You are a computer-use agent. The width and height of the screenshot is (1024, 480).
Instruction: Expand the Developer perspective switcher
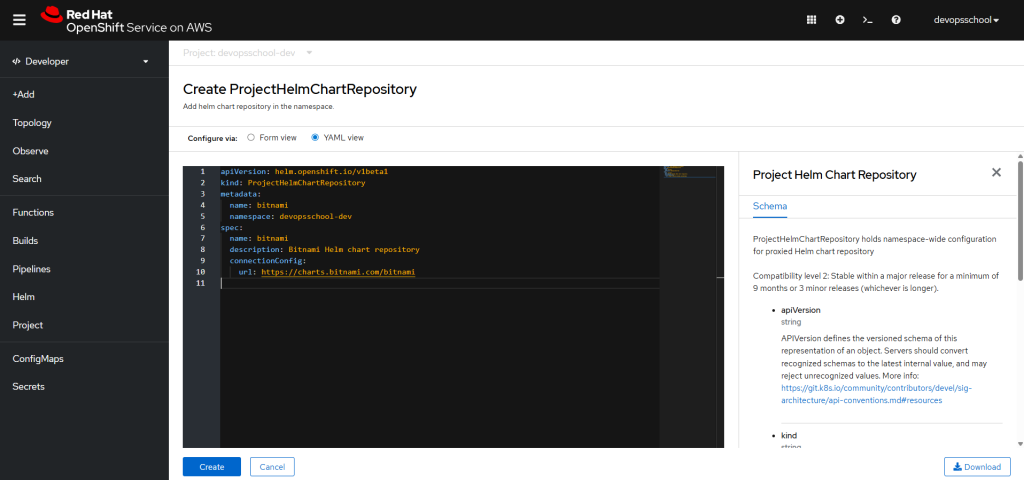coord(80,61)
